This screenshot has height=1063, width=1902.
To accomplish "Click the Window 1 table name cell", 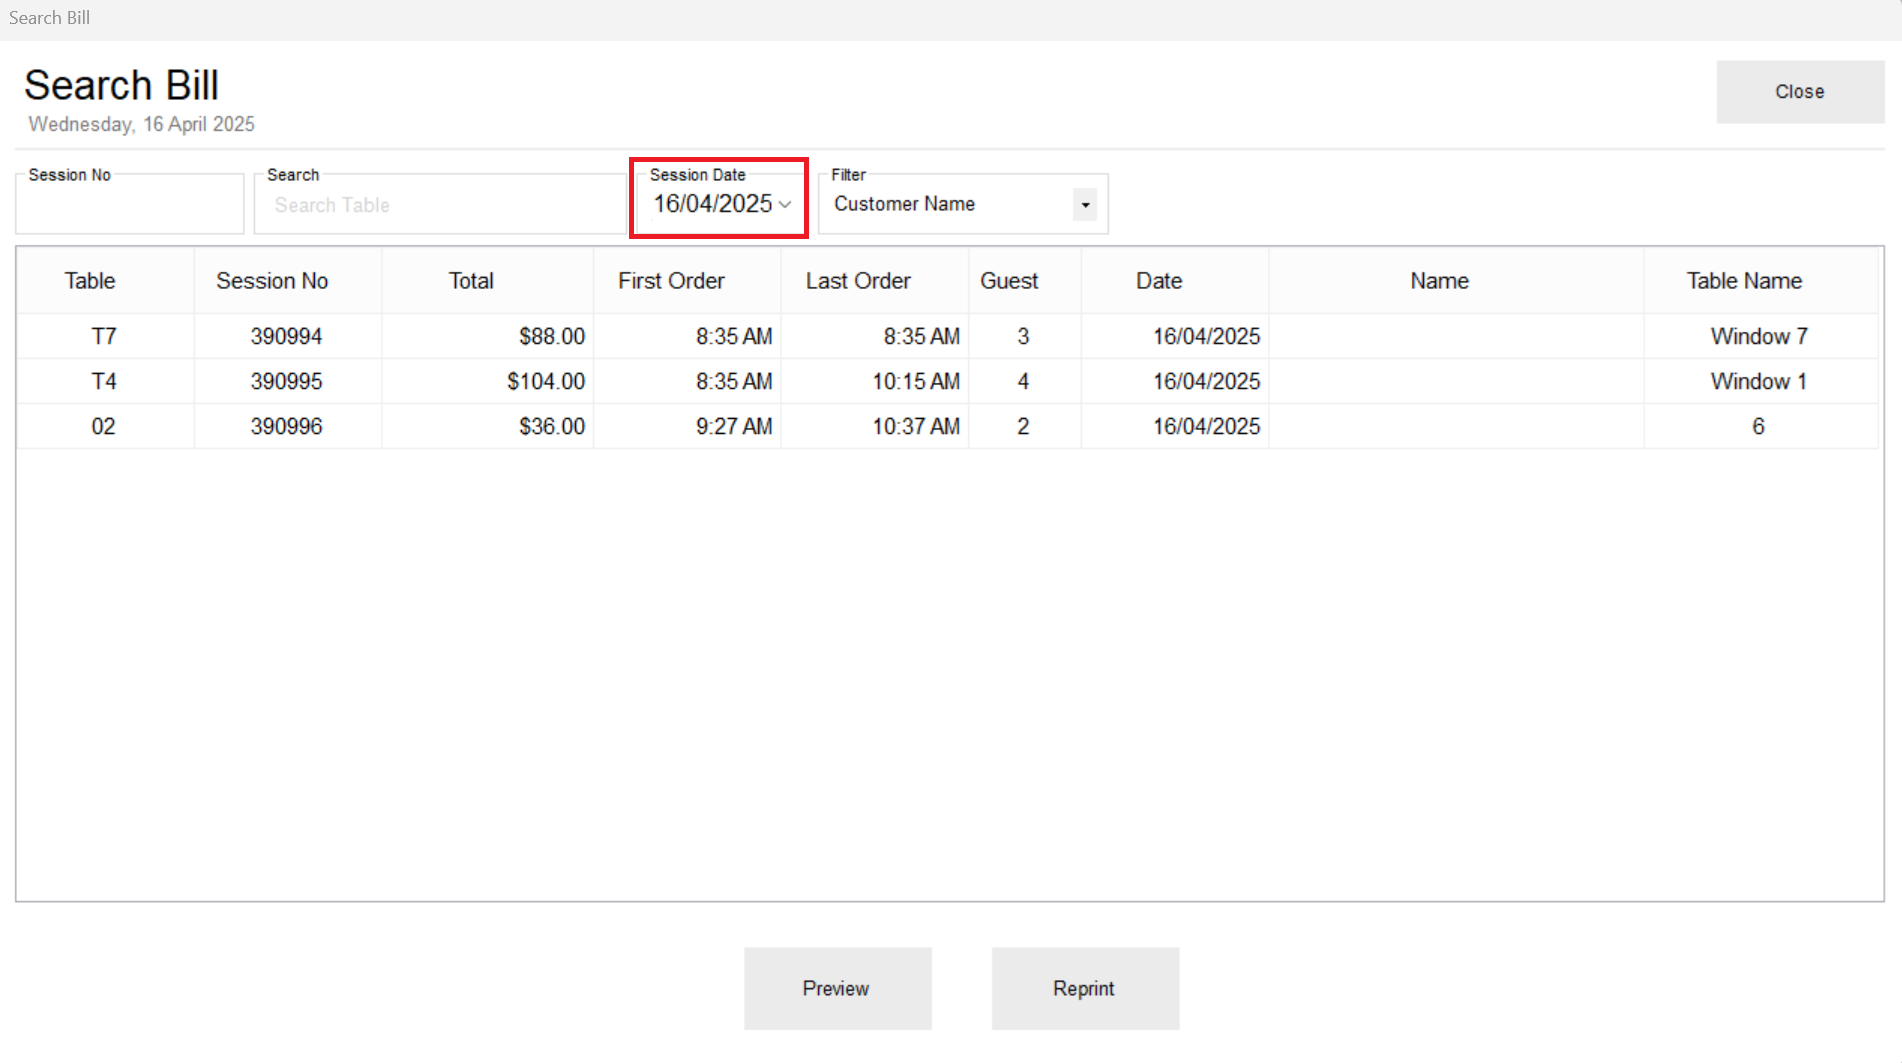I will pyautogui.click(x=1759, y=381).
